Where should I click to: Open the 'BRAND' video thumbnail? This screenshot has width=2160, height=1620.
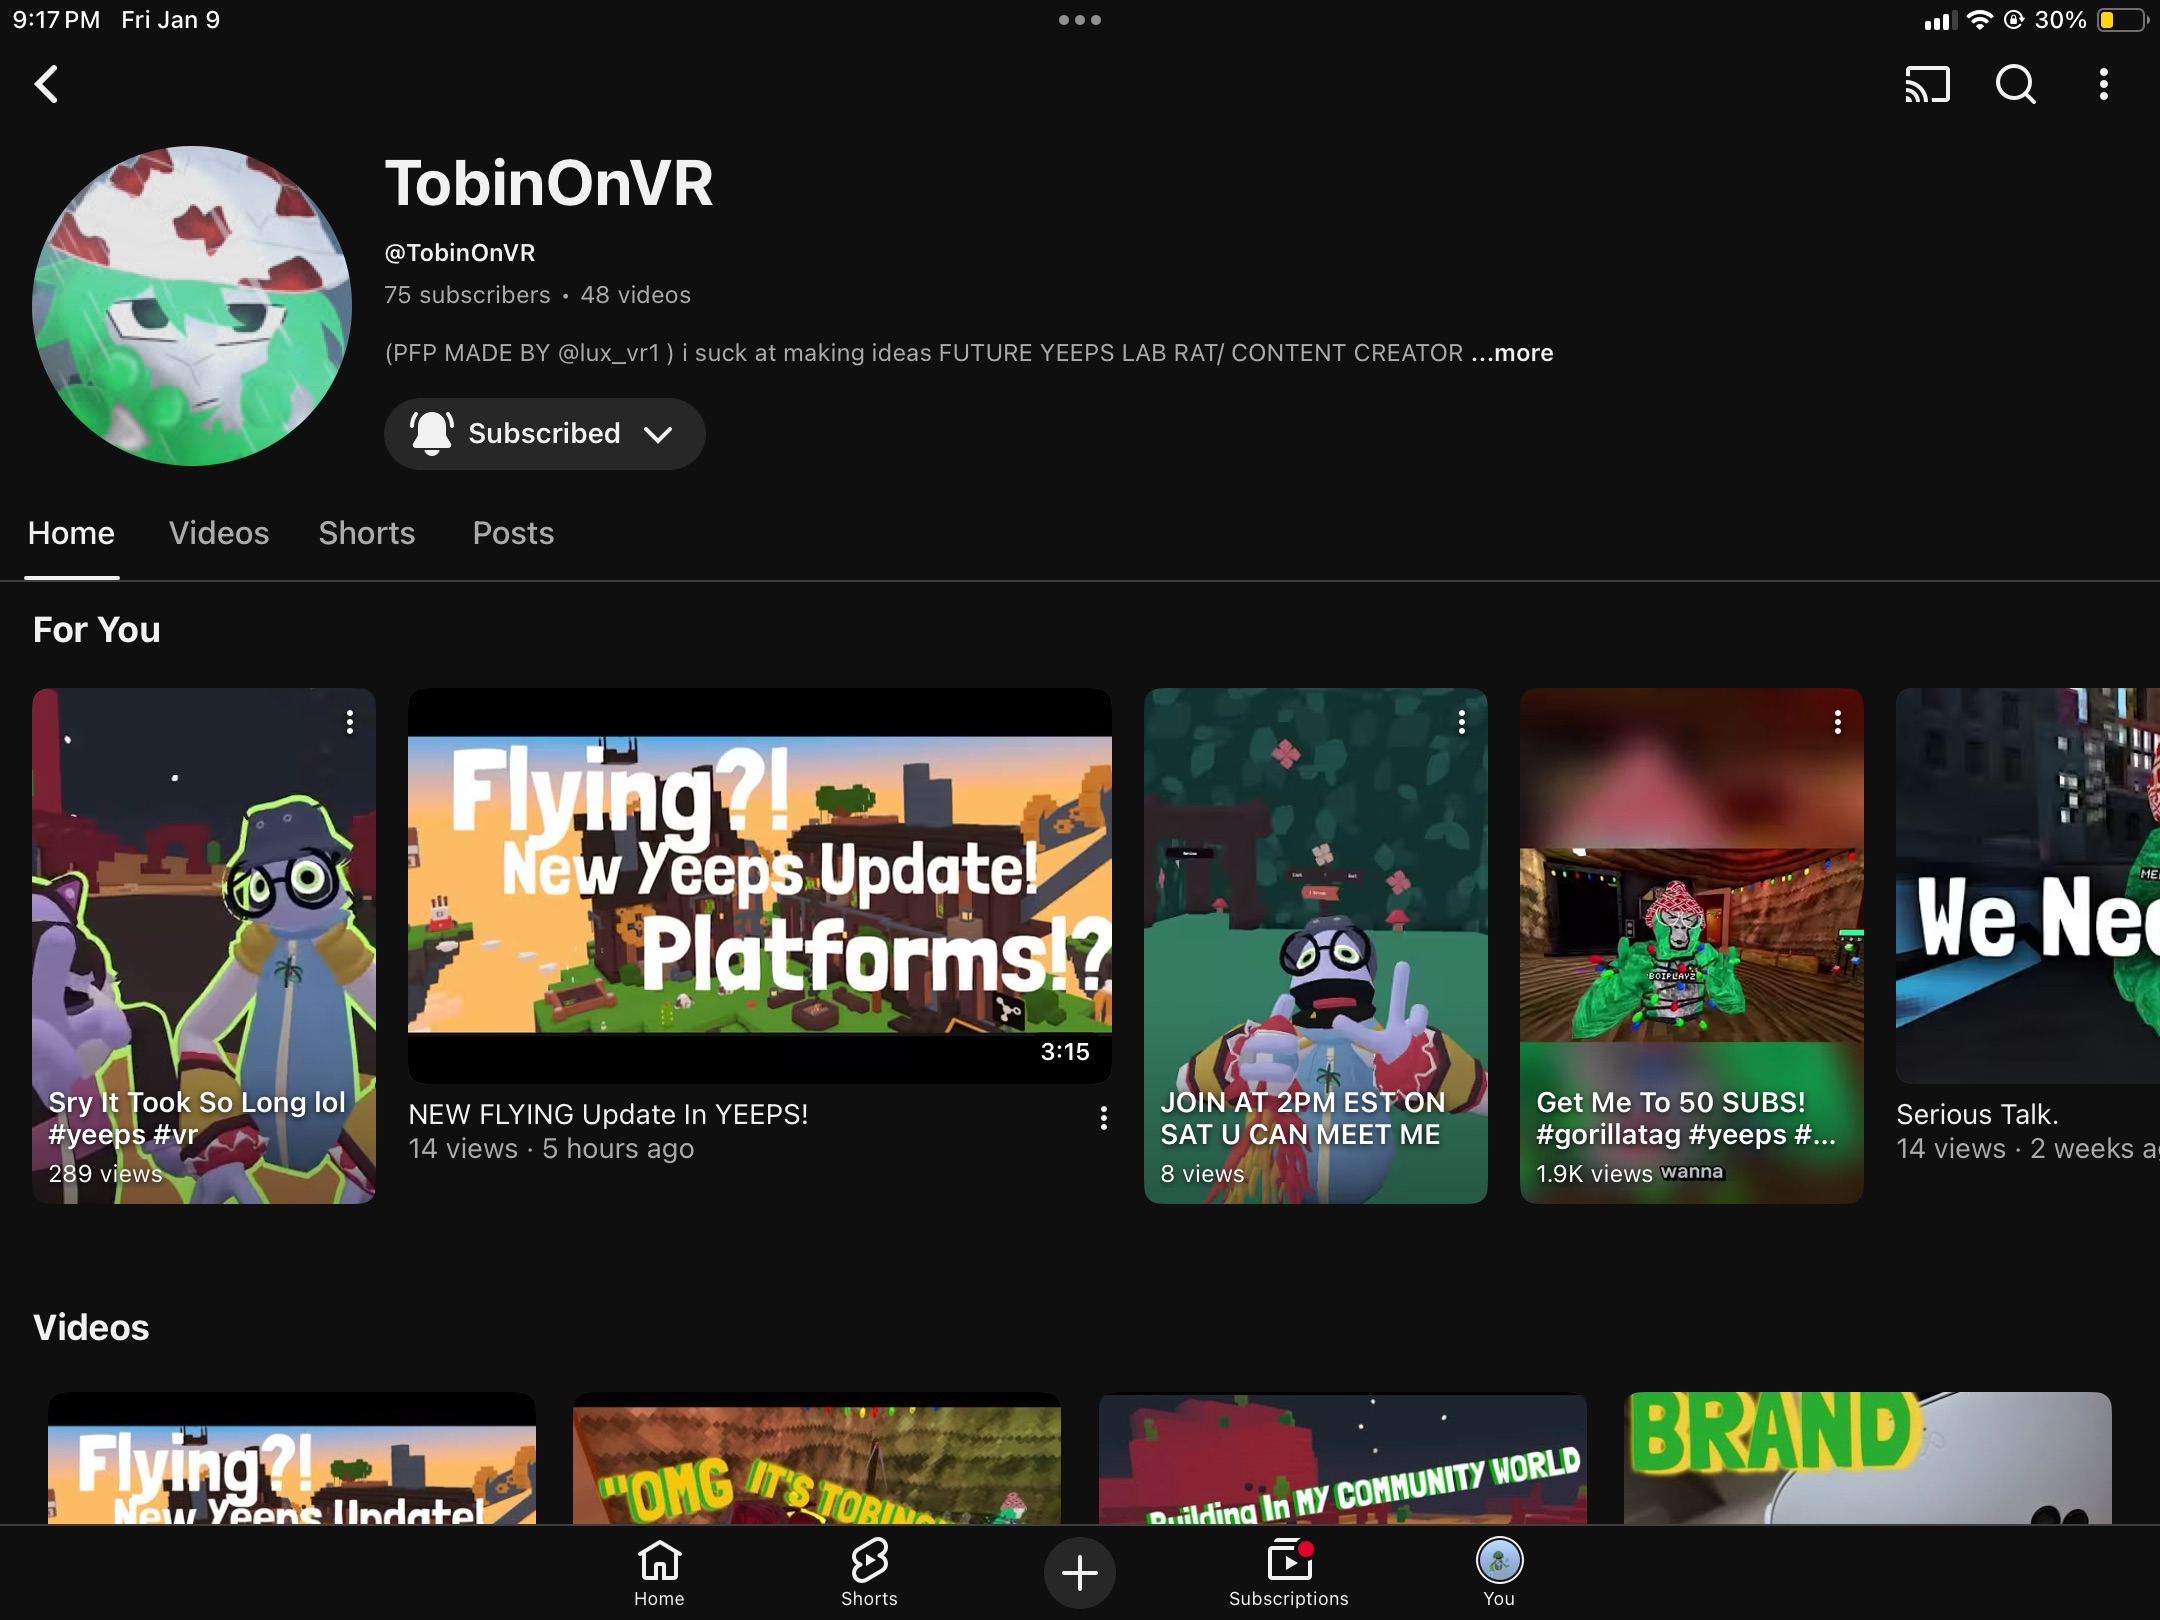1868,1458
